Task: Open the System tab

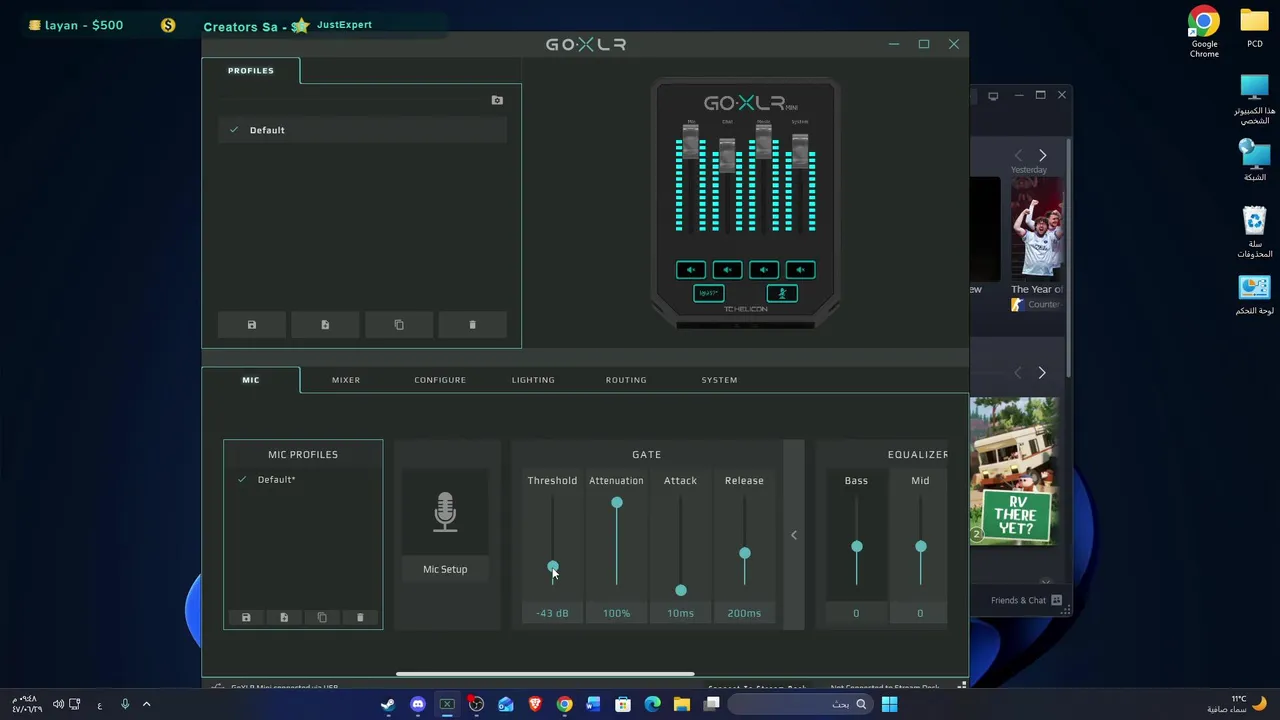Action: [x=719, y=380]
